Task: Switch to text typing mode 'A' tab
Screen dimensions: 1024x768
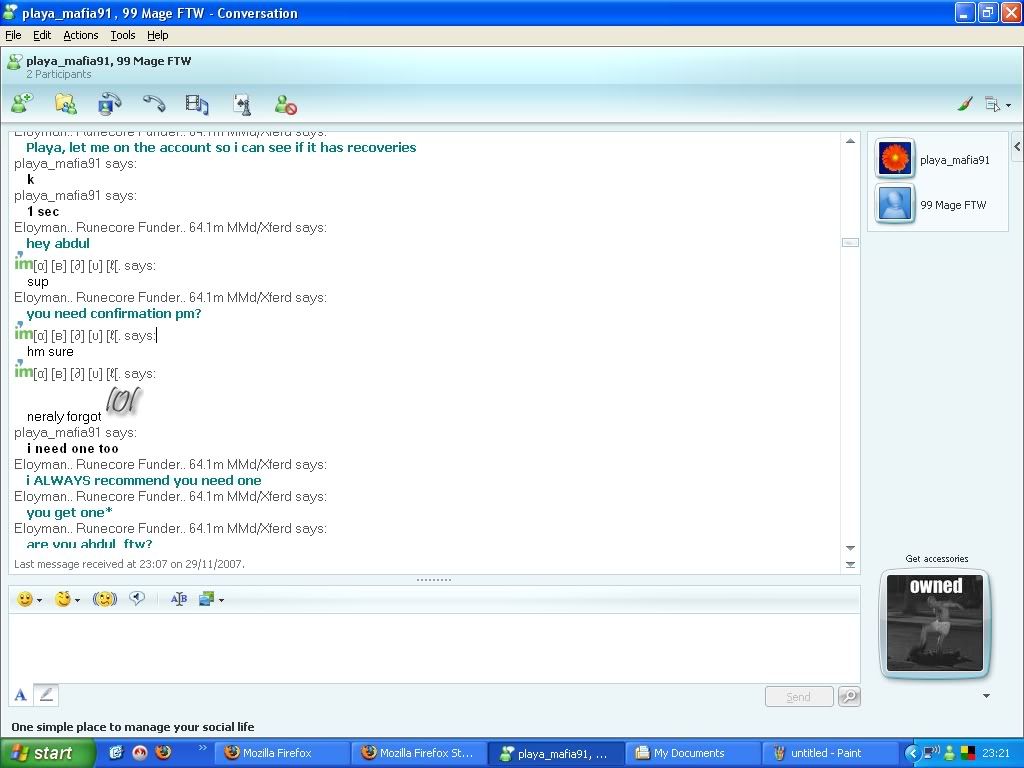Action: tap(20, 695)
